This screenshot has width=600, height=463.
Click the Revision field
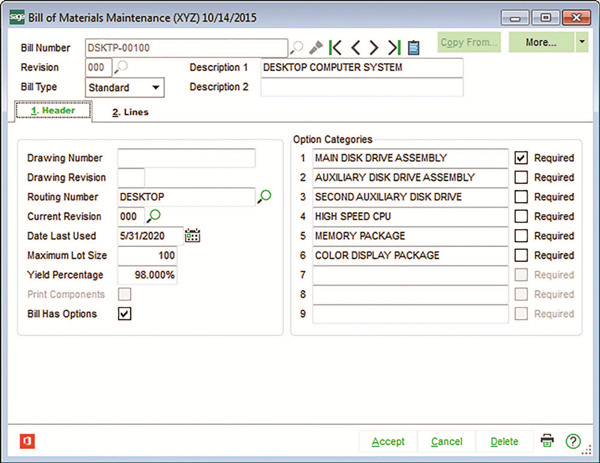98,67
